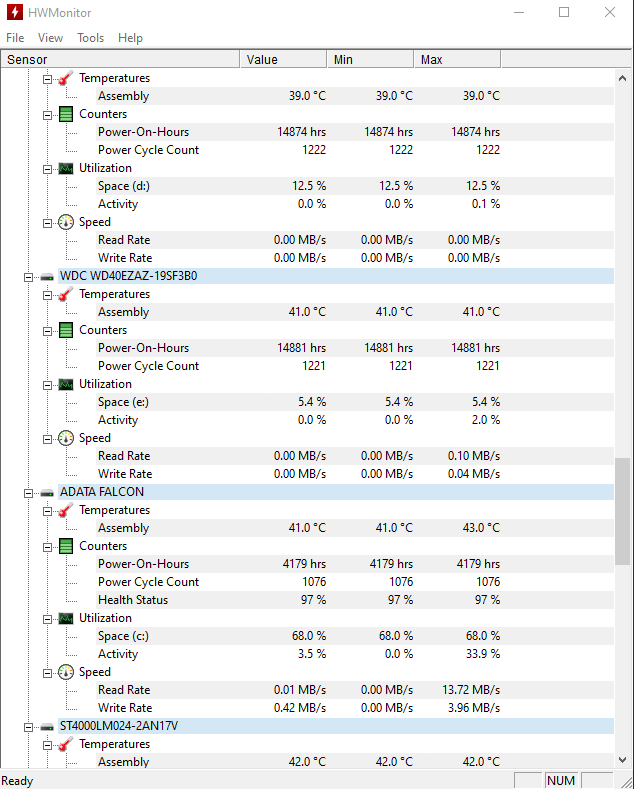The width and height of the screenshot is (634, 789).
Task: Click the Utilization graph icon under WDC WD40EZAZ
Action: 66,384
